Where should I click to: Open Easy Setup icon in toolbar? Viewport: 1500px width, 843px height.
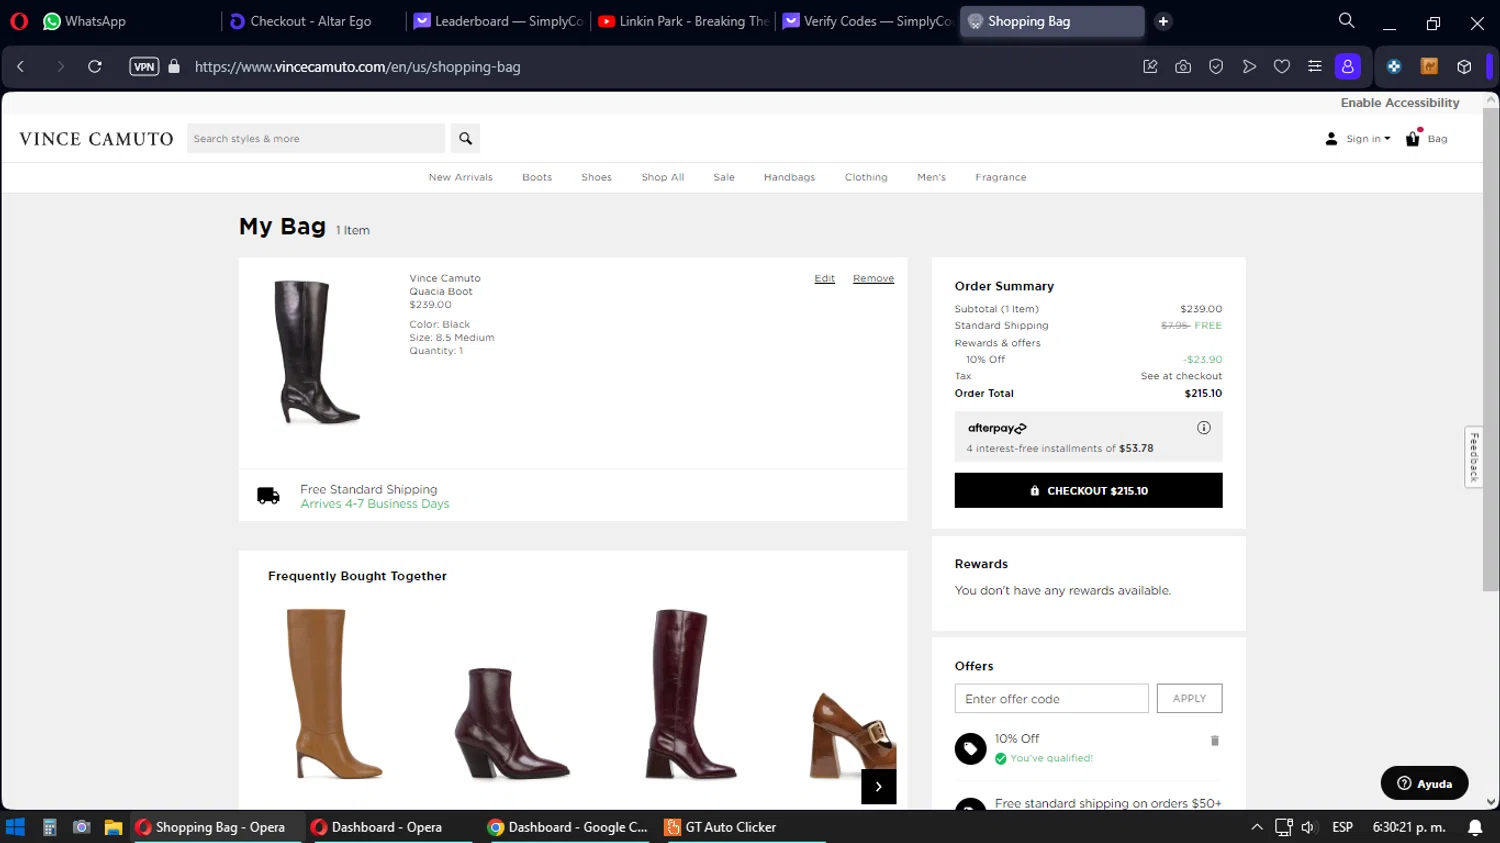click(1315, 67)
